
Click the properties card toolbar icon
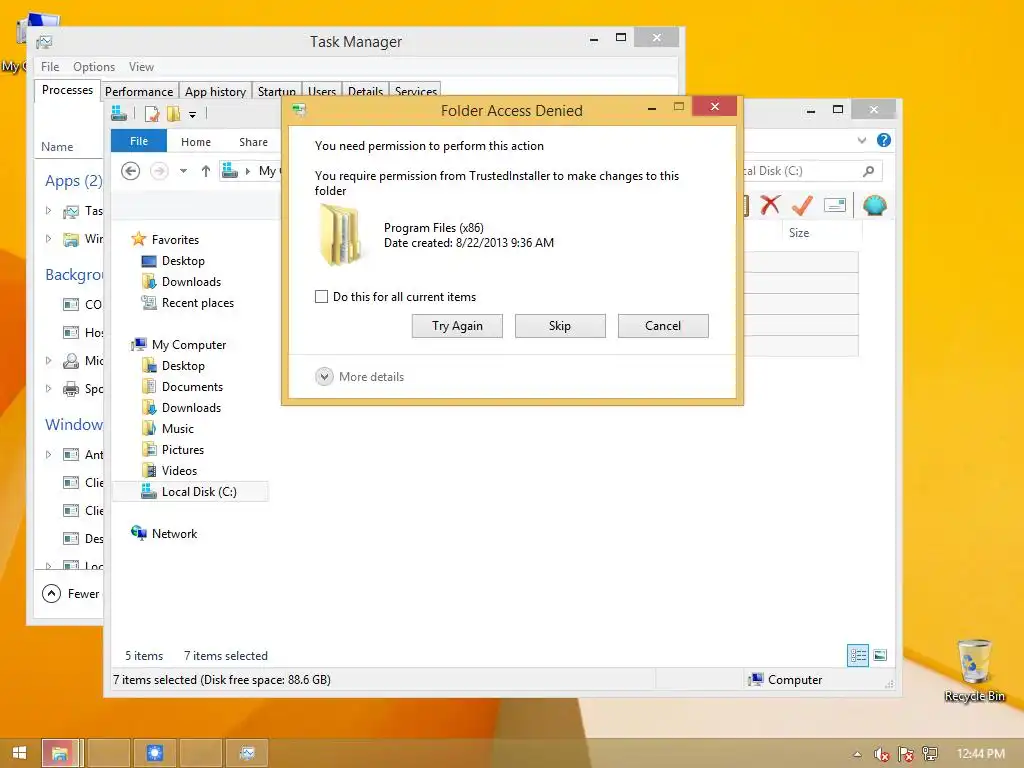click(x=835, y=206)
